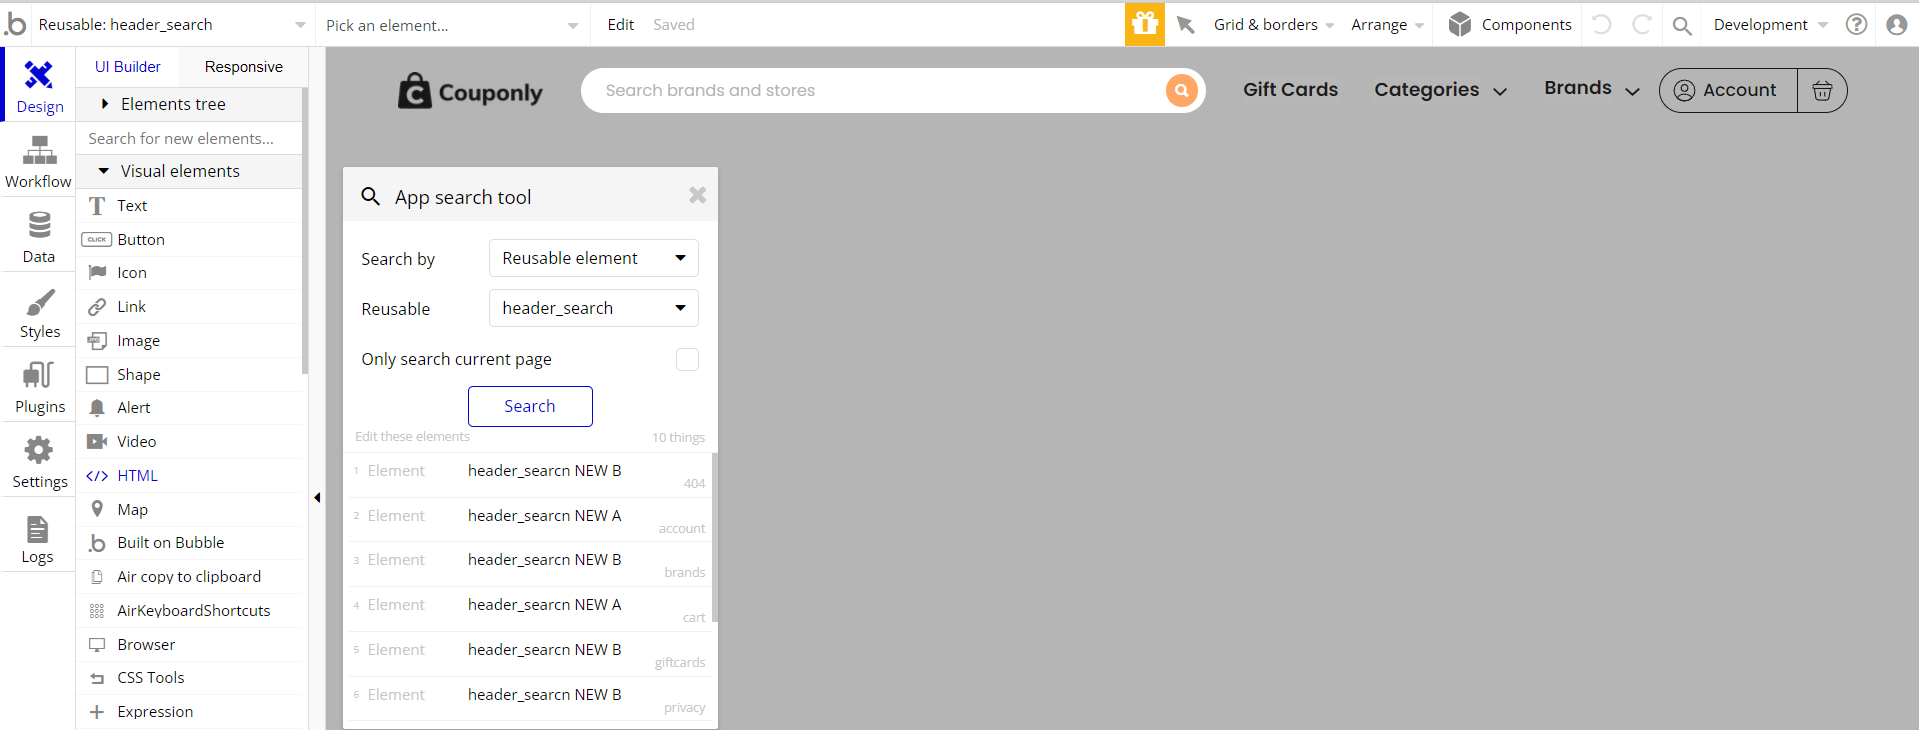Toggle Only search current page checkbox
Viewport: 1919px width, 730px height.
click(x=687, y=359)
